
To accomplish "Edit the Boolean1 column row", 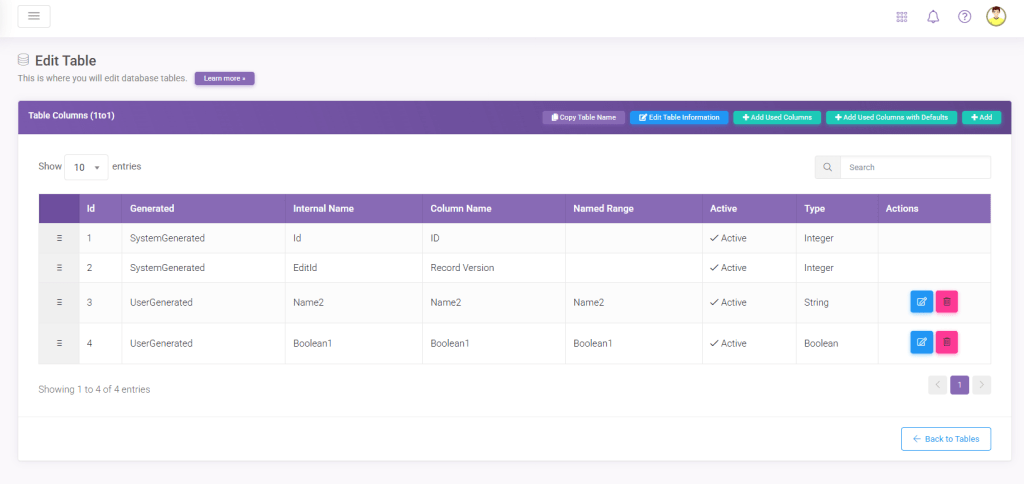I will [x=921, y=343].
